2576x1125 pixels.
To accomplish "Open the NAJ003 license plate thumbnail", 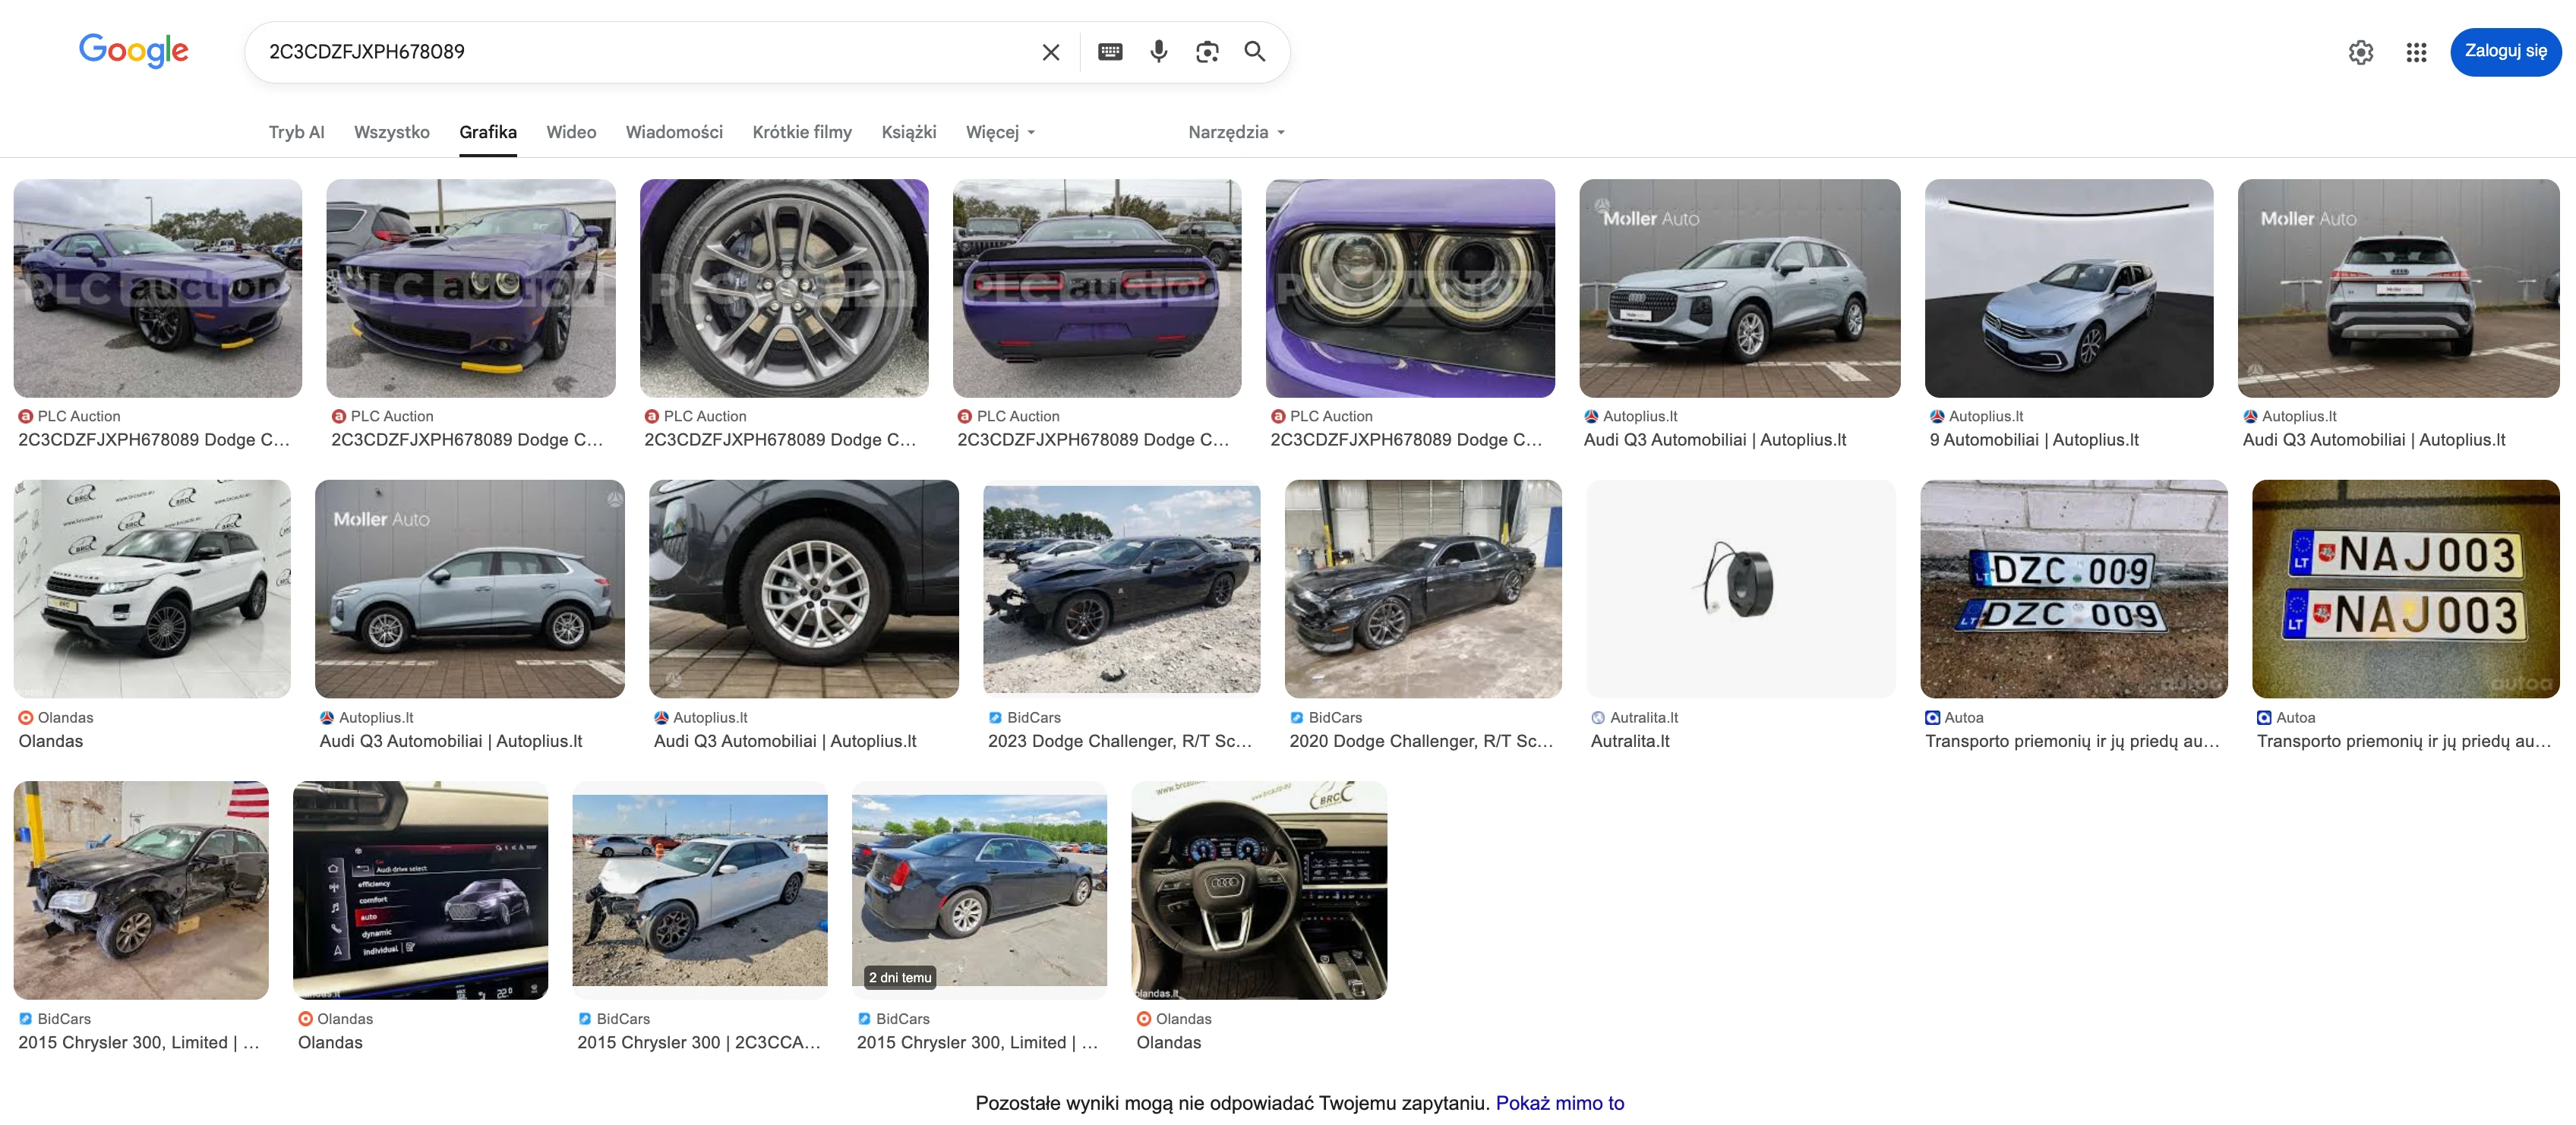I will point(2405,589).
